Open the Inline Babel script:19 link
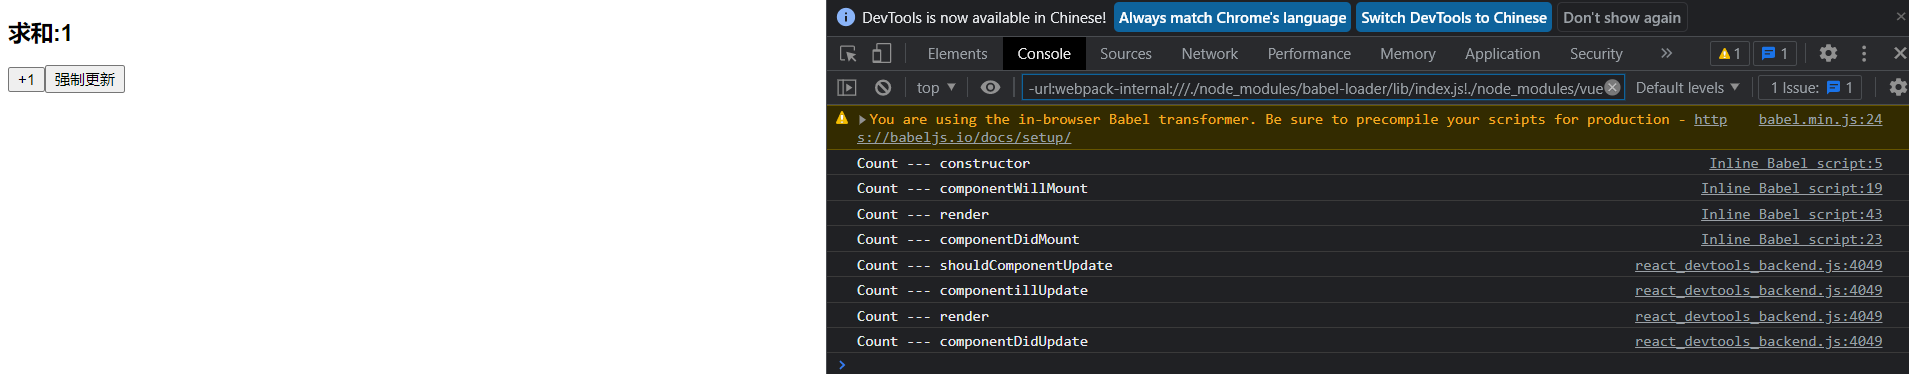1909x374 pixels. pyautogui.click(x=1791, y=188)
